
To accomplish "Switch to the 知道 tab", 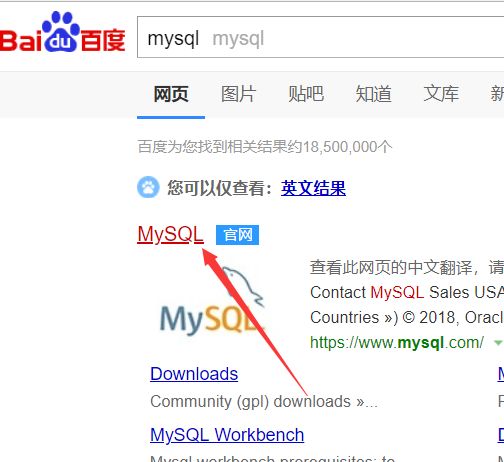I will point(373,94).
